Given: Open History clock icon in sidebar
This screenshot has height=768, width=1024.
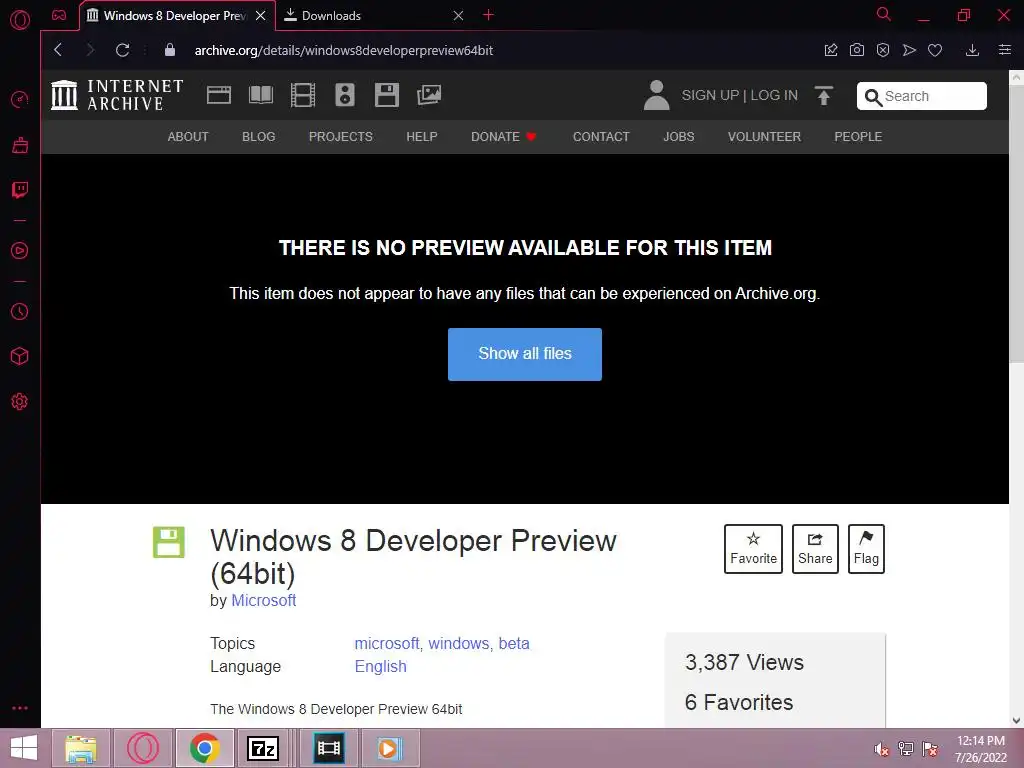Looking at the screenshot, I should (20, 311).
